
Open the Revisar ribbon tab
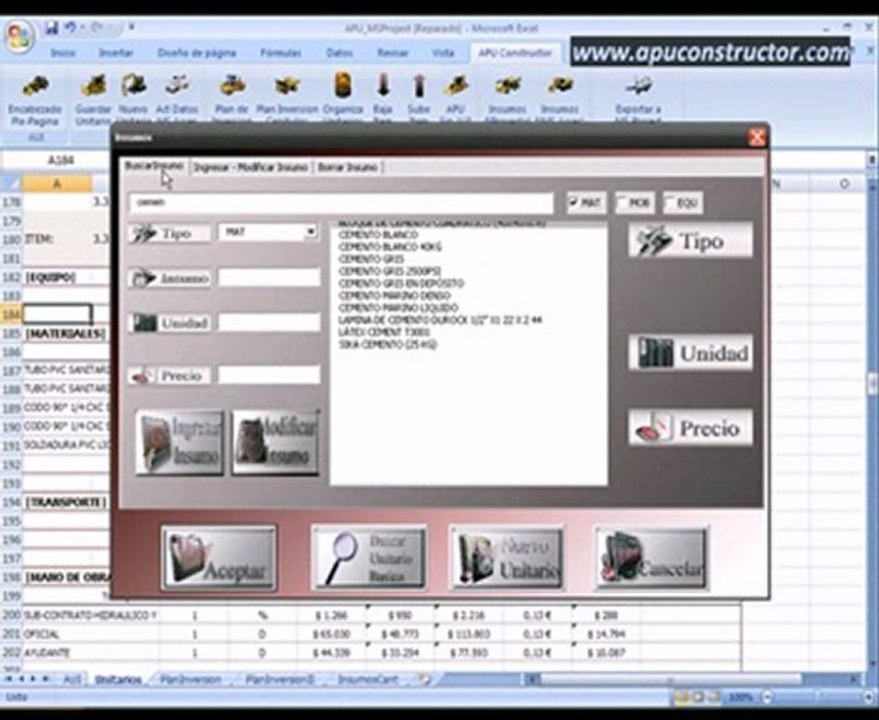point(392,53)
